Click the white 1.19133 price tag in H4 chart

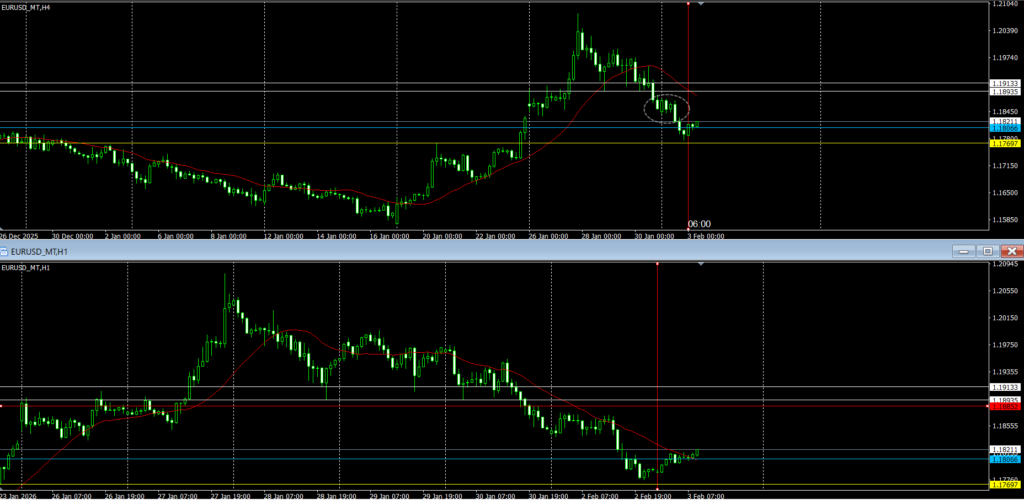(1004, 83)
